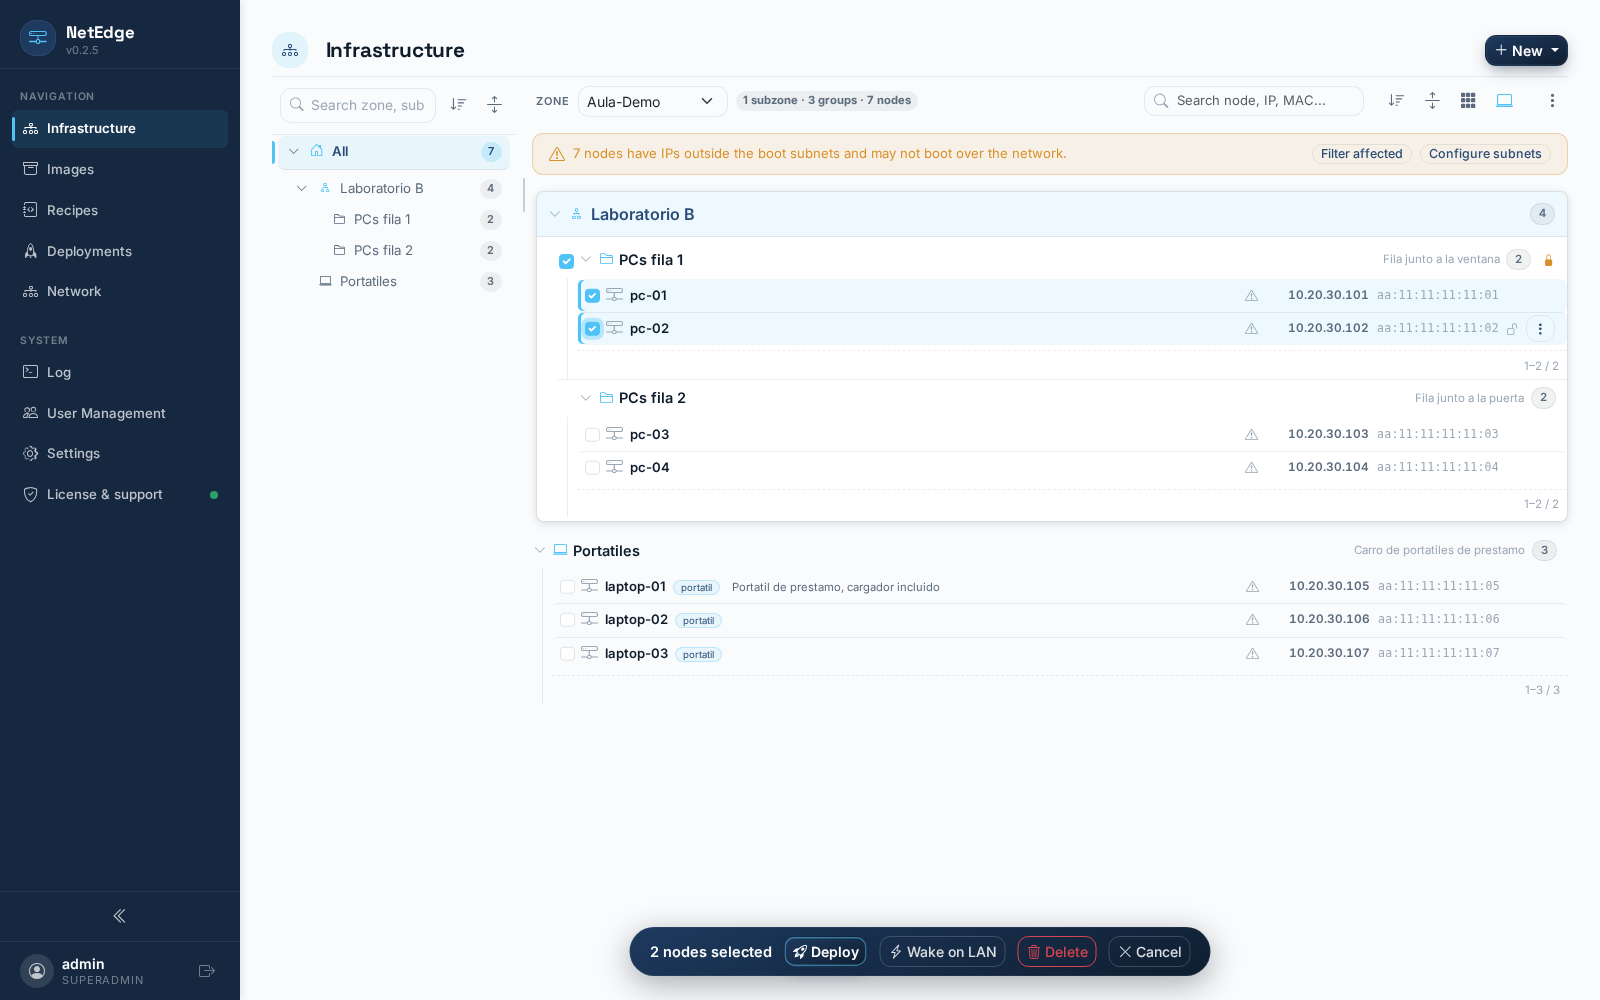Click the logout icon next to admin
1600x1000 pixels.
(x=207, y=971)
